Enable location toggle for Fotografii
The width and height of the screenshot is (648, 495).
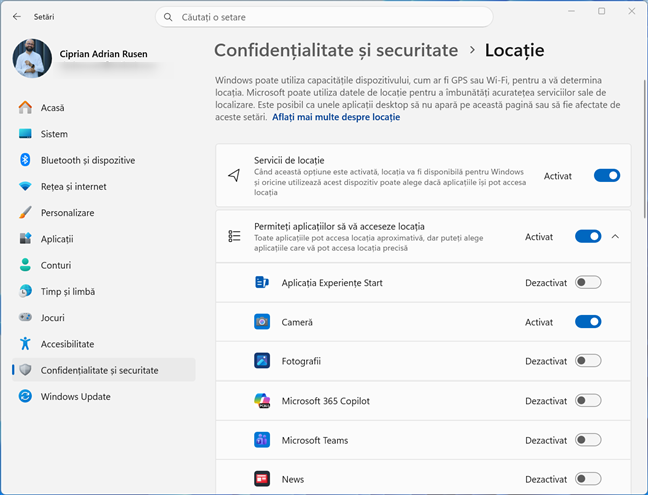pyautogui.click(x=588, y=361)
